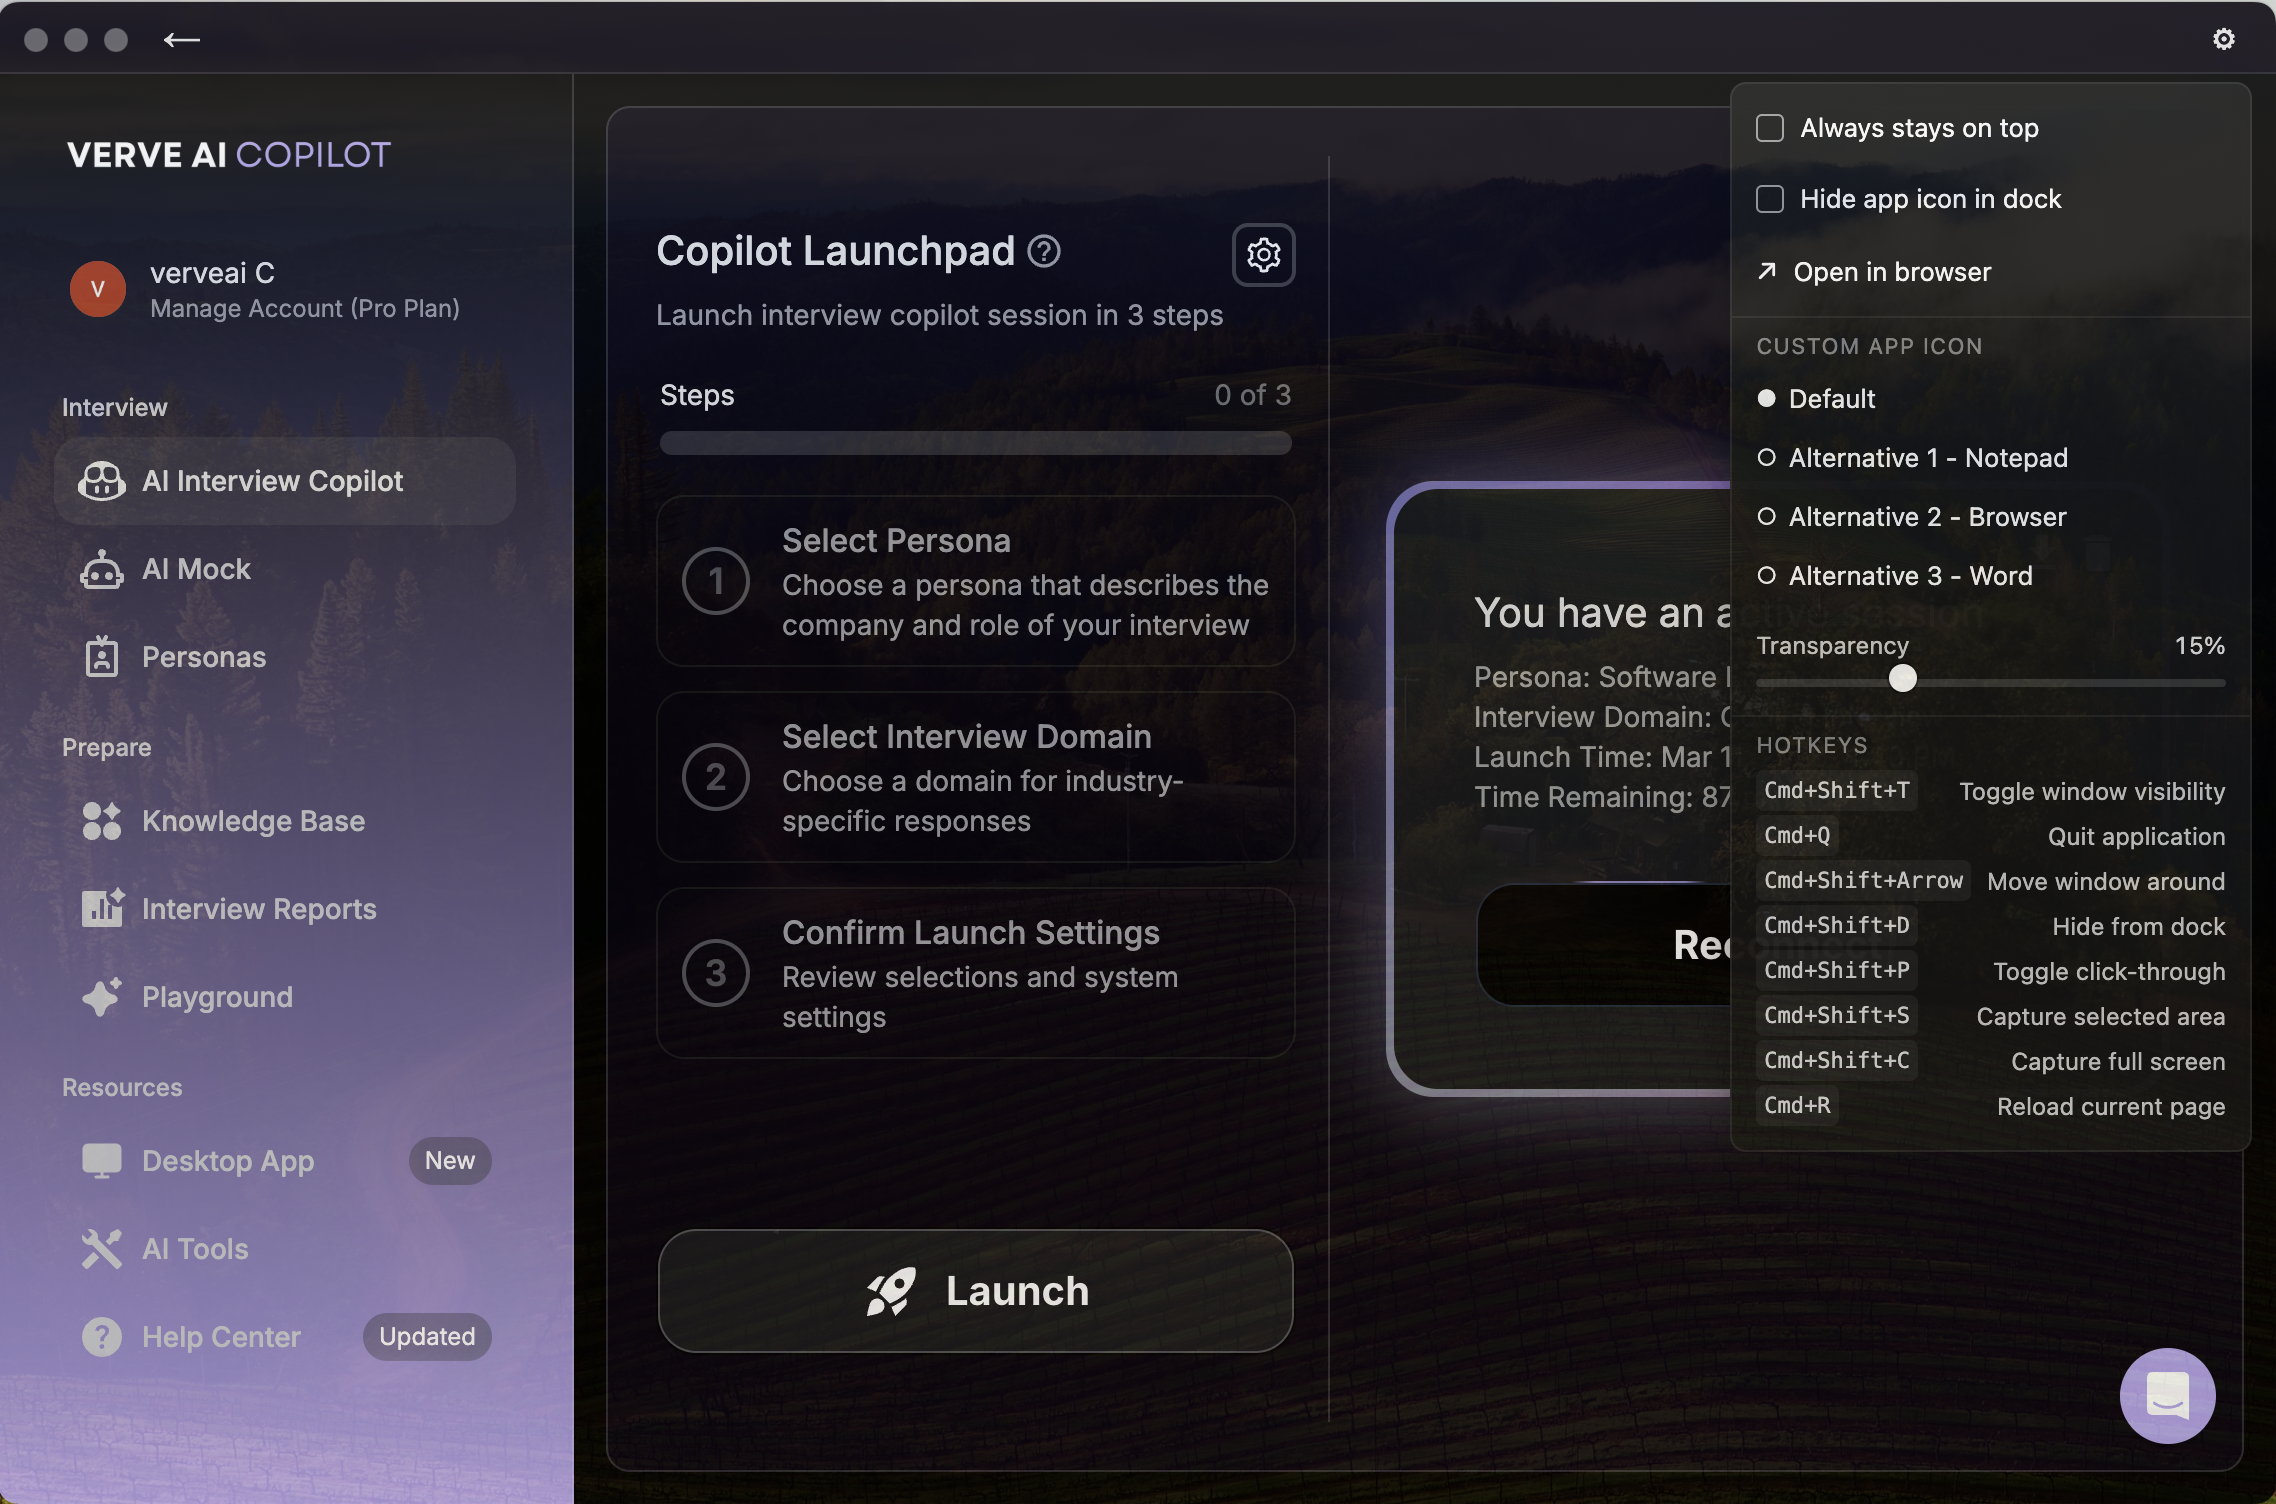Switch to the Desktop App section
The width and height of the screenshot is (2276, 1504).
tap(227, 1160)
